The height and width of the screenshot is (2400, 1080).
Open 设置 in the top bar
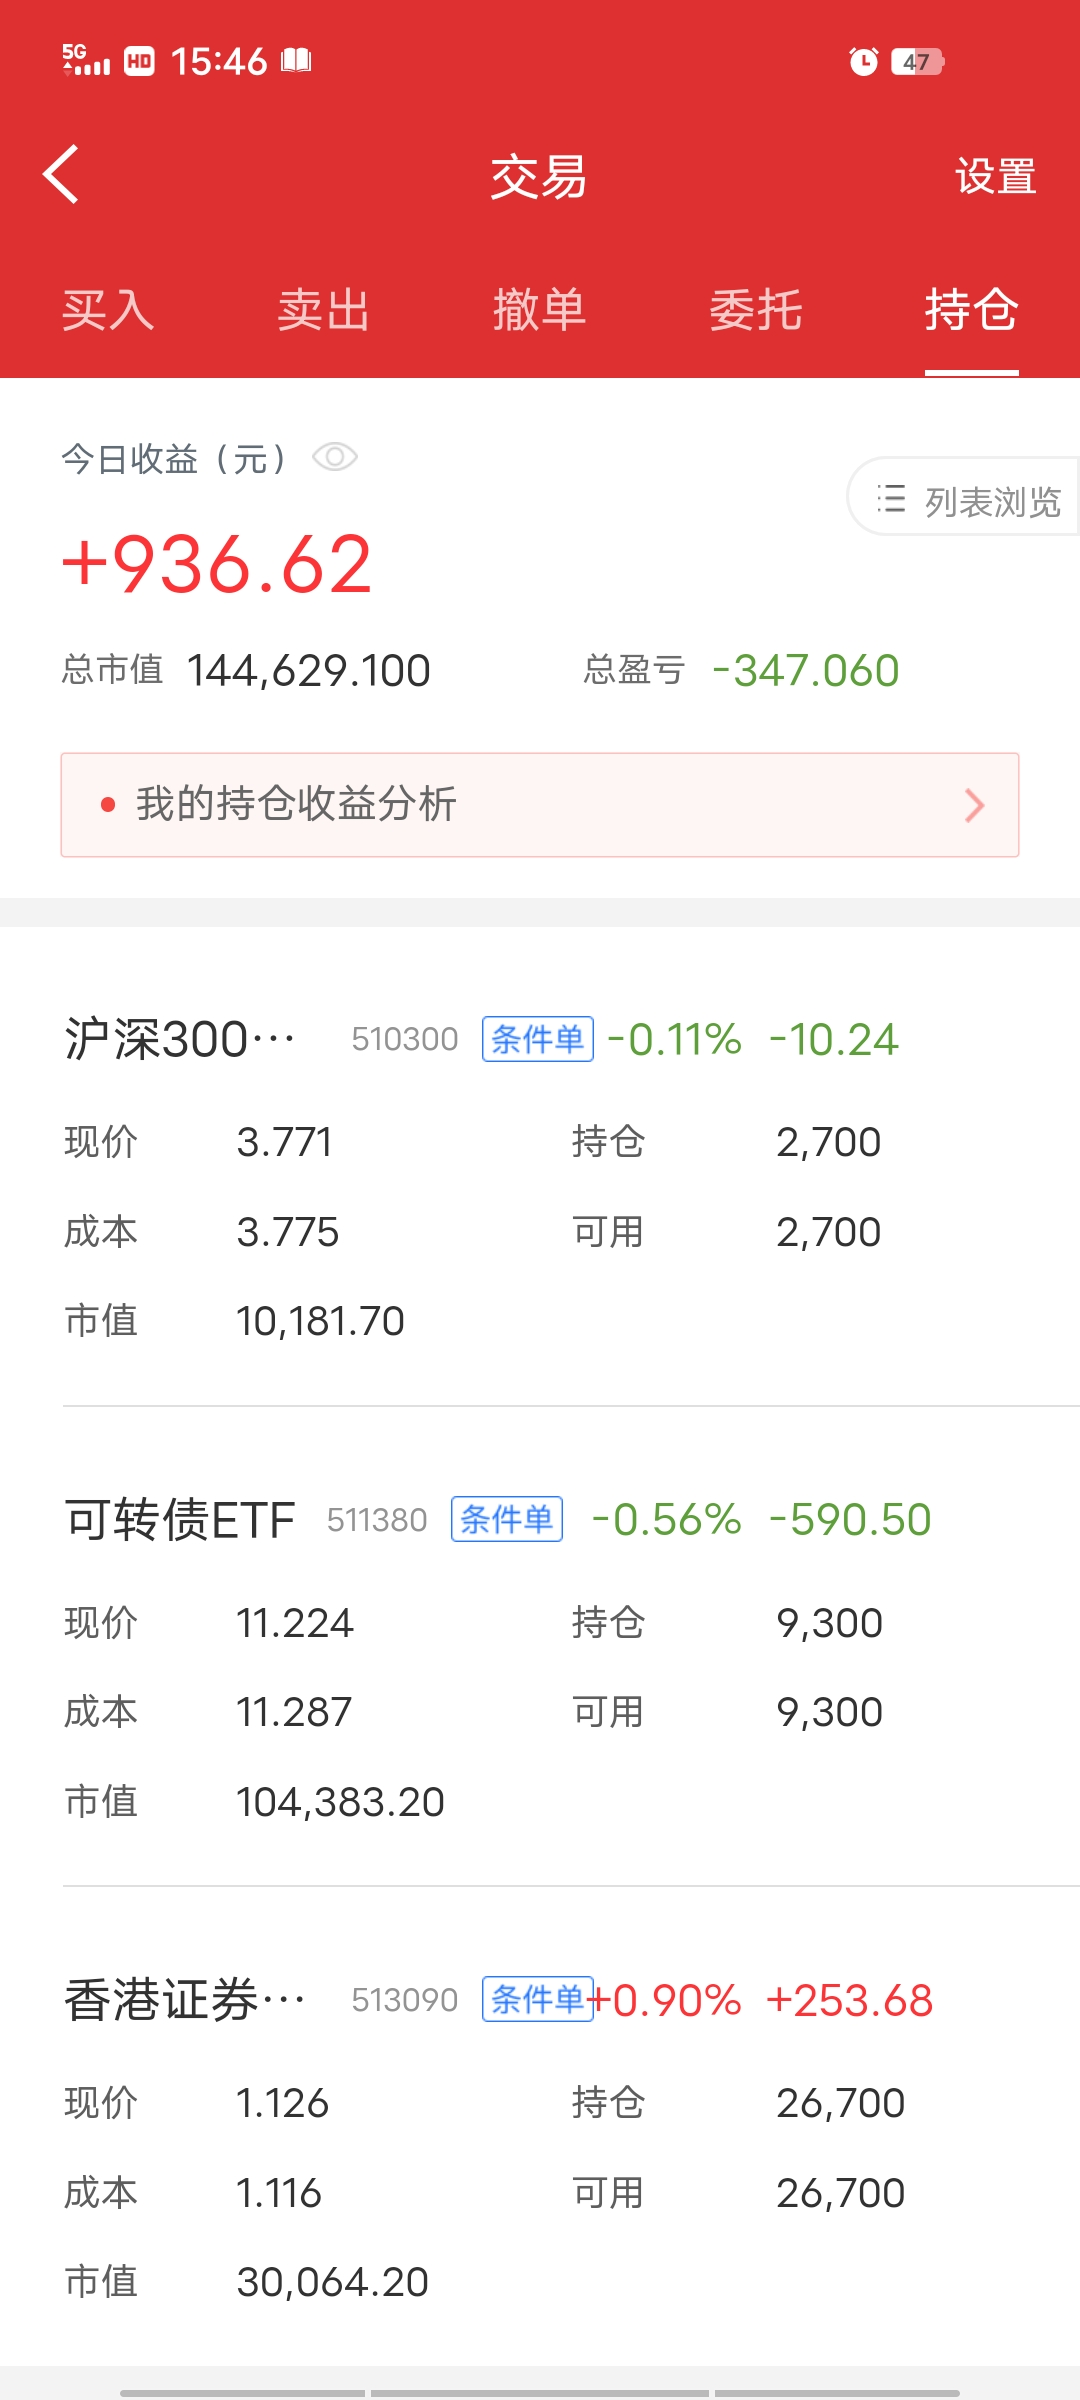click(995, 177)
